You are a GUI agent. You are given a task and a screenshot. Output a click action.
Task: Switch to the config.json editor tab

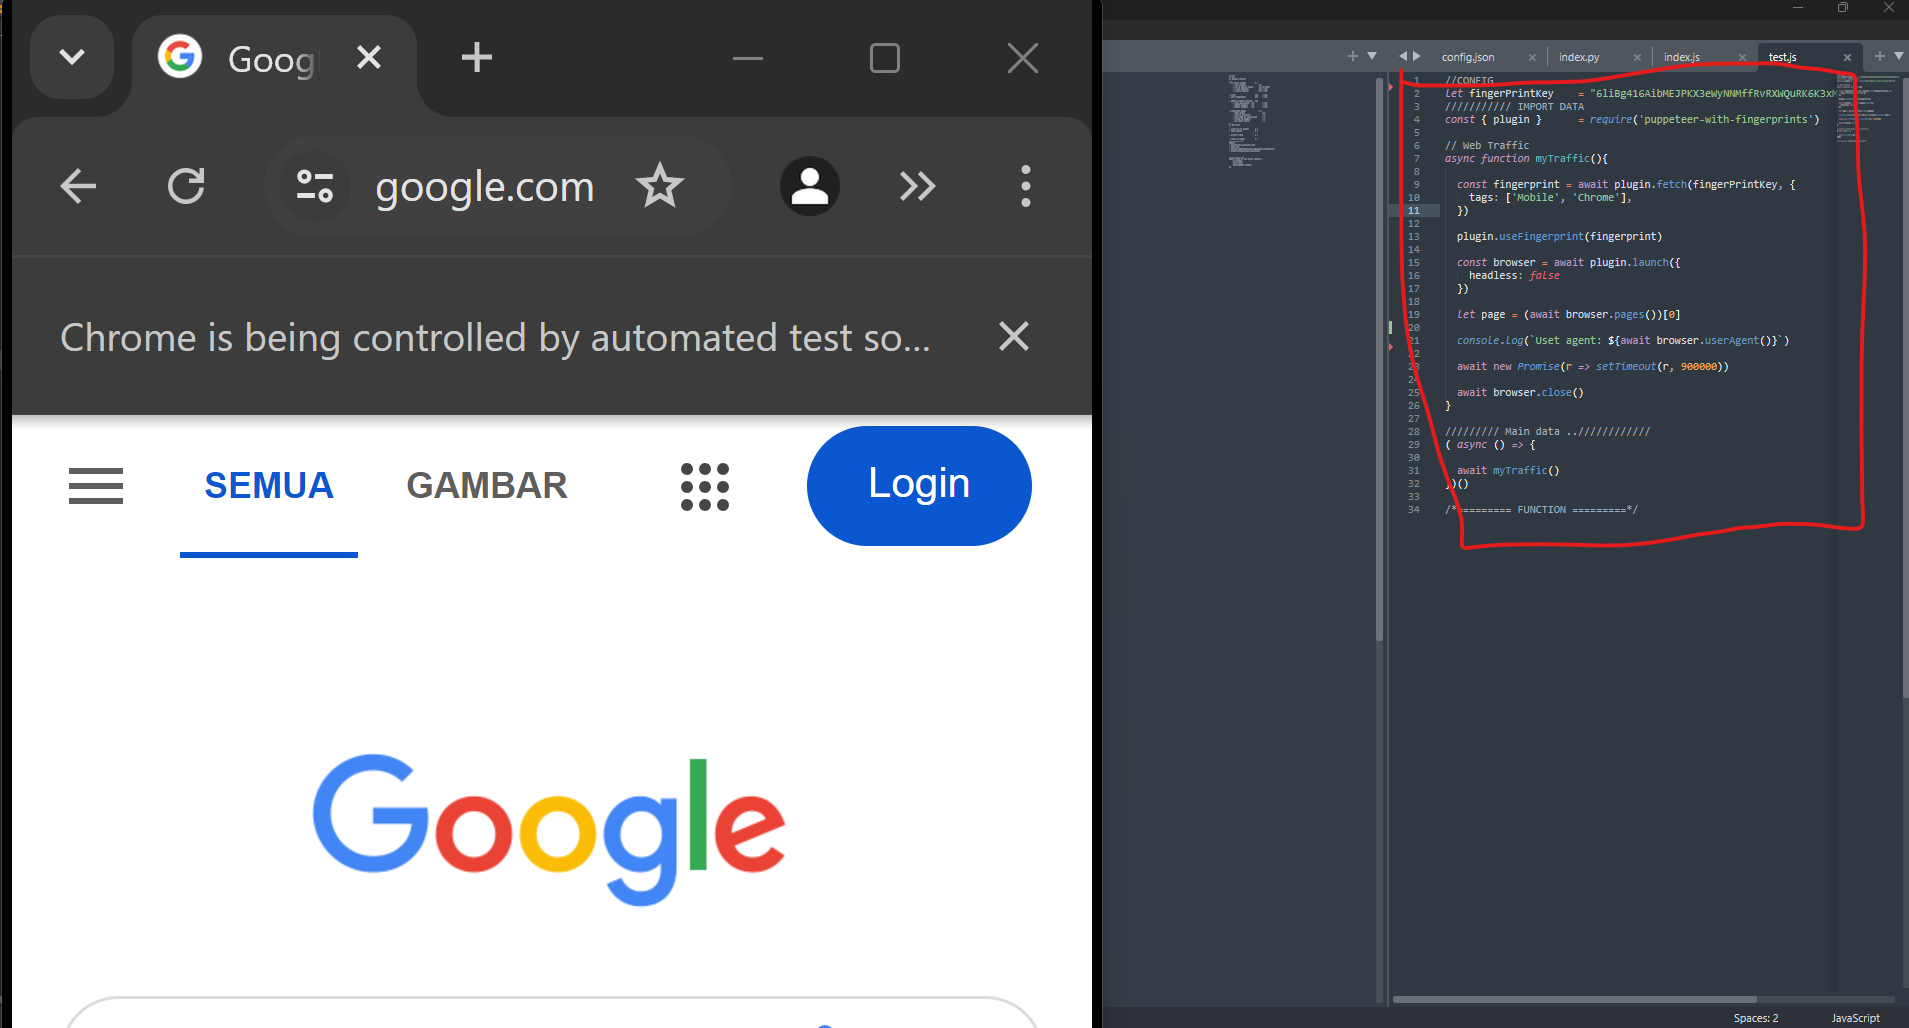[1468, 57]
